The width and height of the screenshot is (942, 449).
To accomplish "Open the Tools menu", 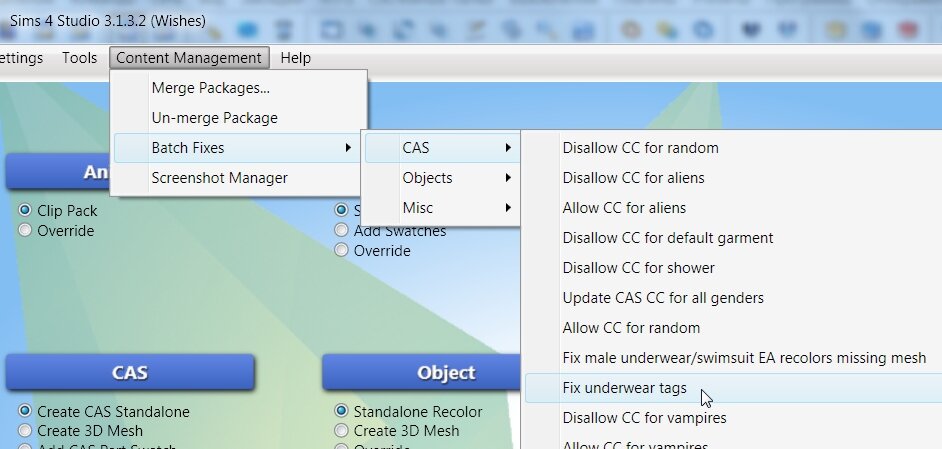I will [79, 58].
